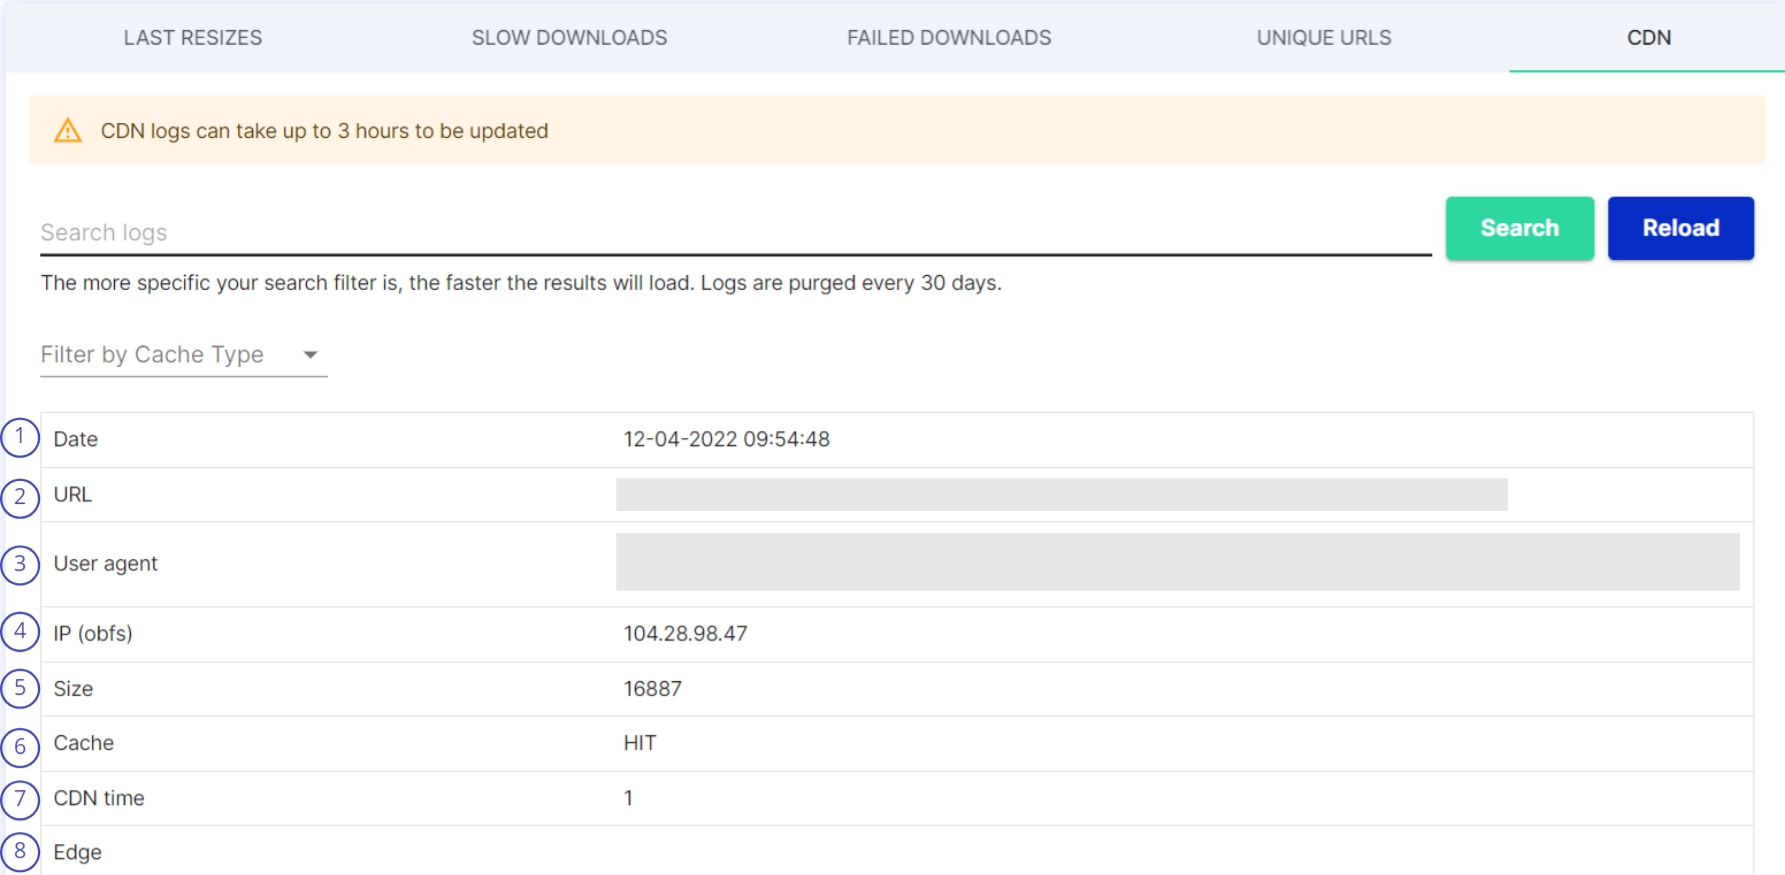Screen dimensions: 1785x875
Task: Click numbered marker 1 beside Date
Action: click(20, 438)
